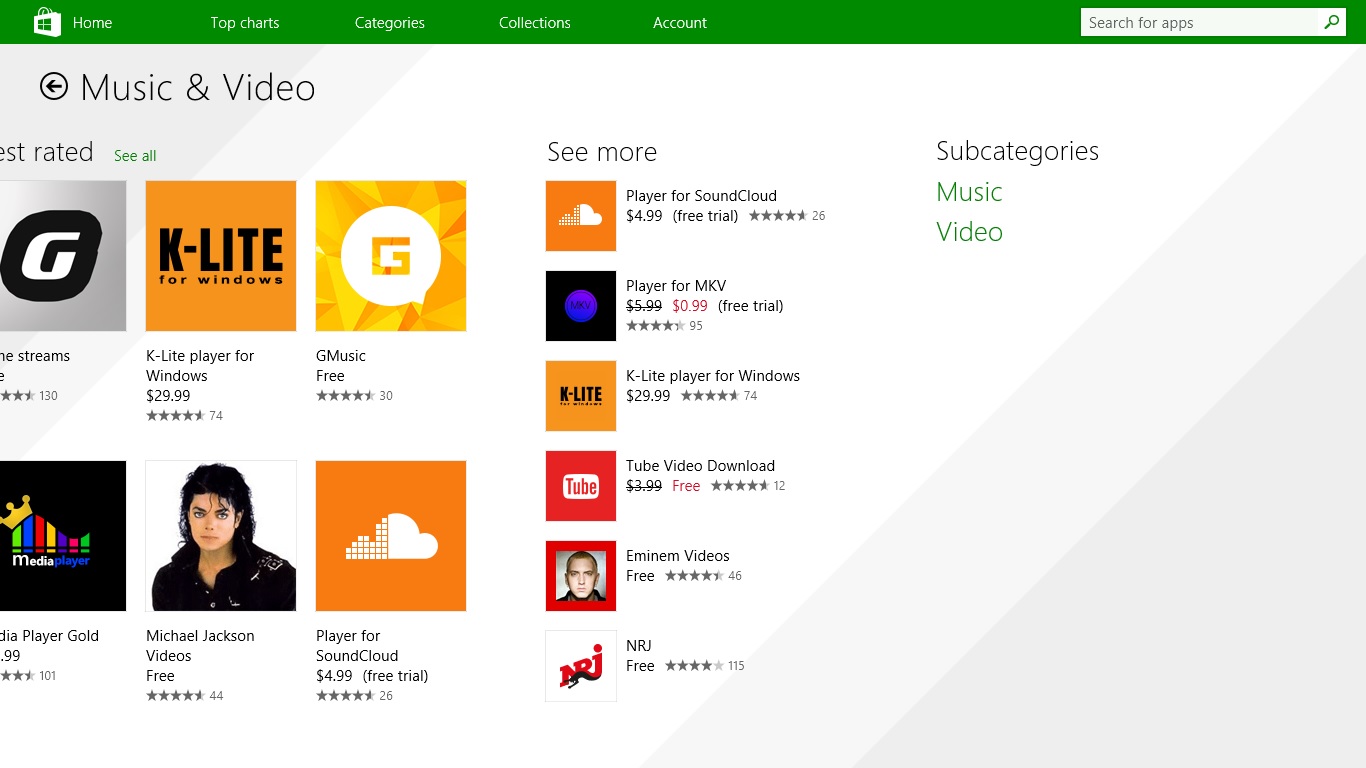Open Collections menu
The image size is (1366, 768).
pos(535,22)
